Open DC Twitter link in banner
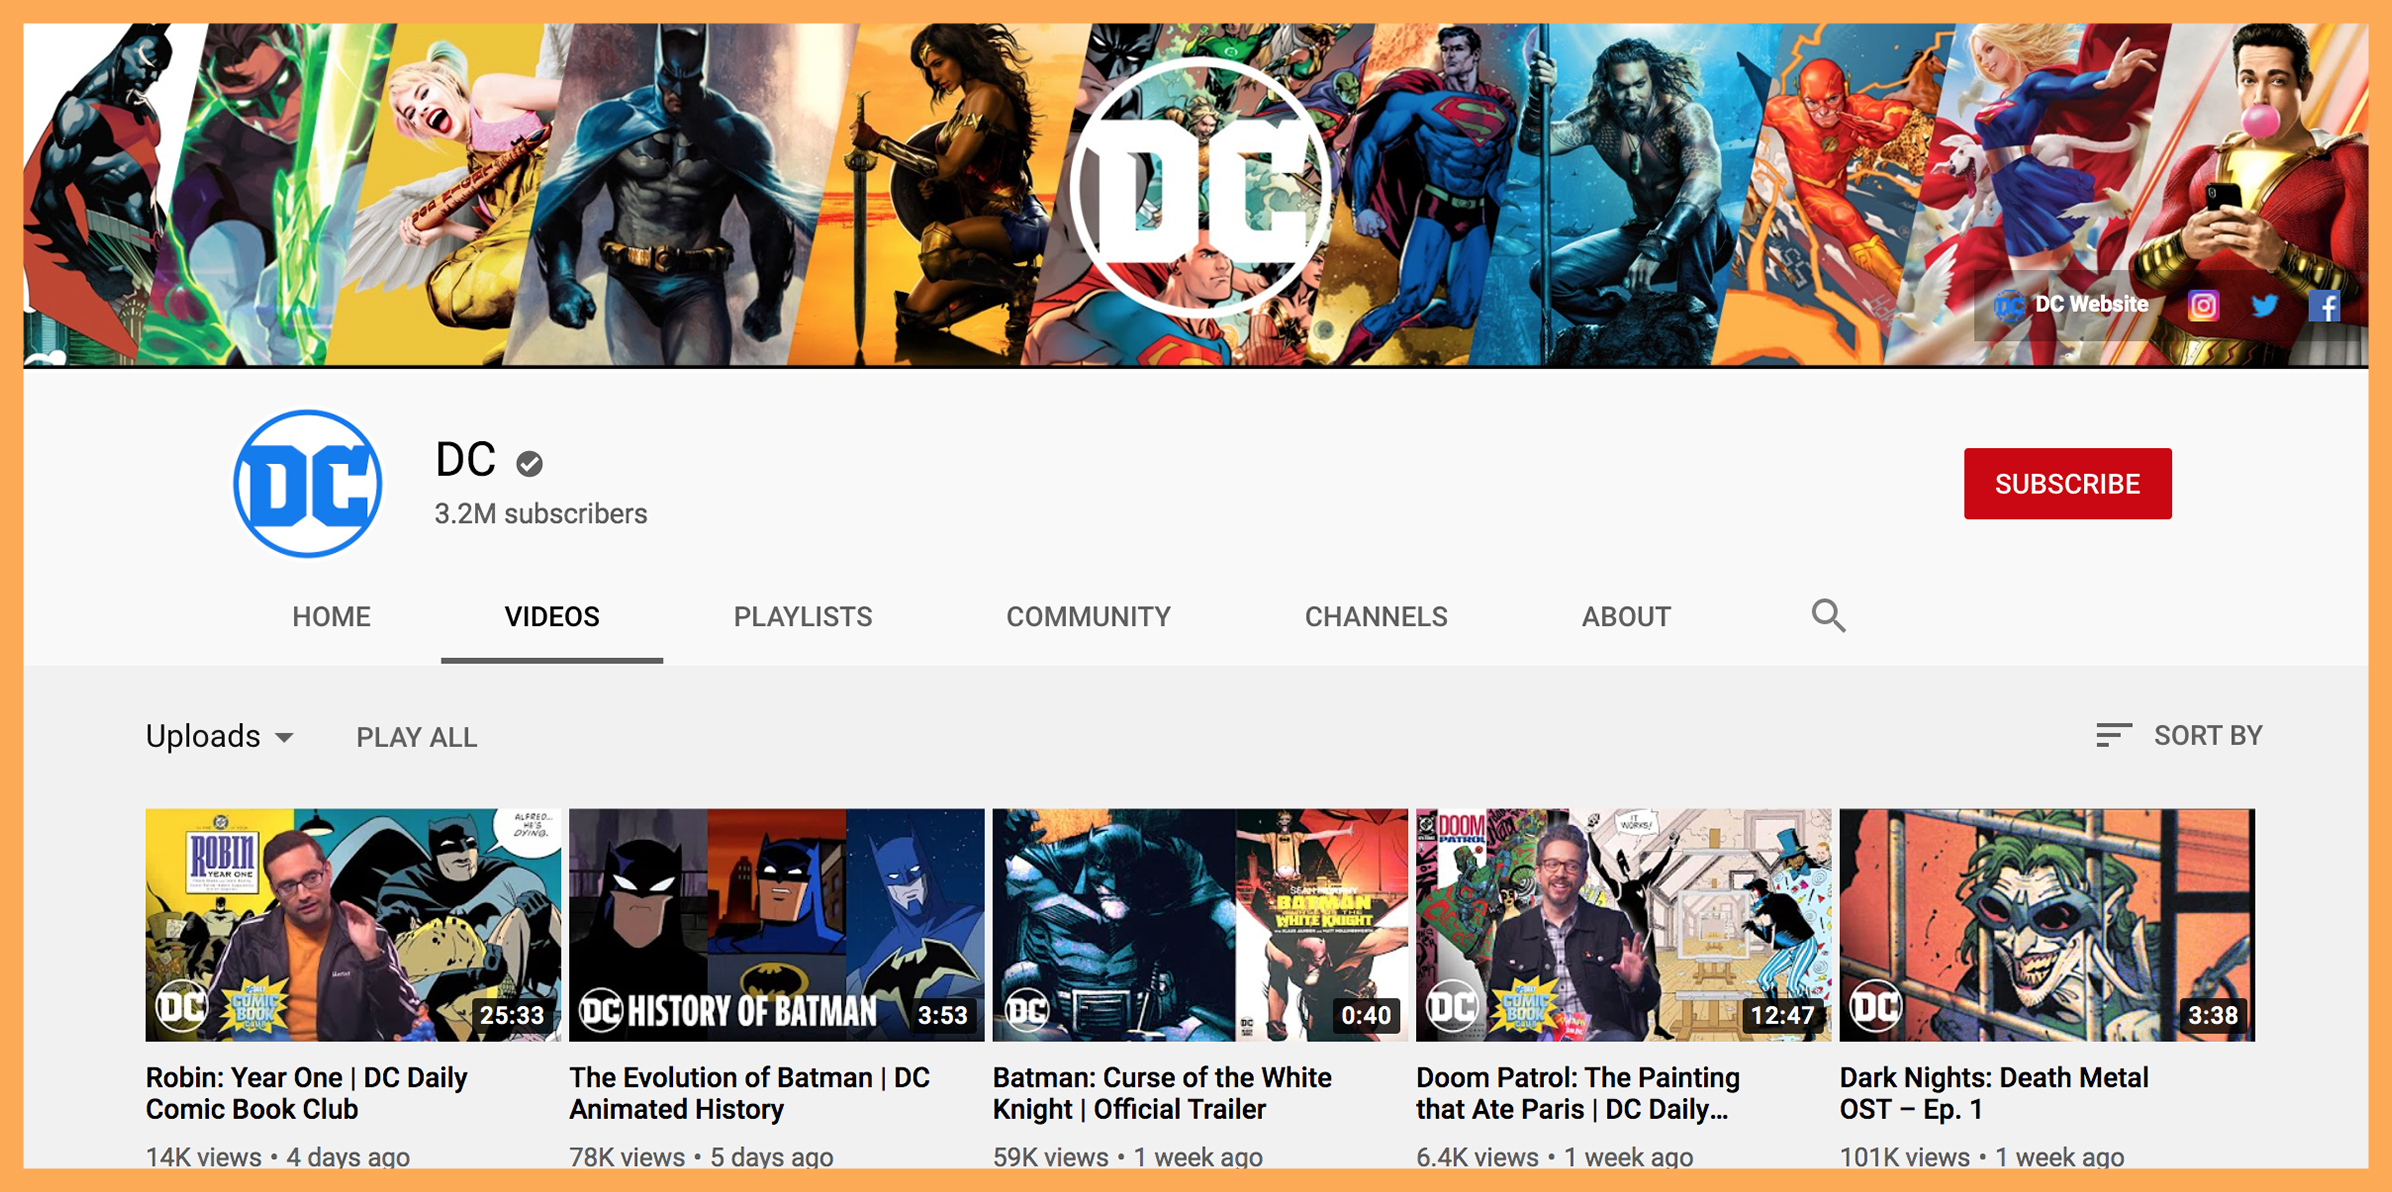 click(2265, 306)
